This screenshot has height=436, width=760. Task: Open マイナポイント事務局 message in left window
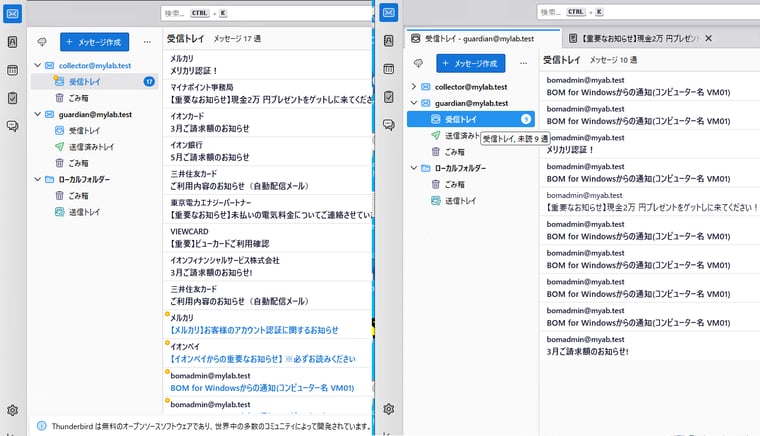[x=268, y=93]
